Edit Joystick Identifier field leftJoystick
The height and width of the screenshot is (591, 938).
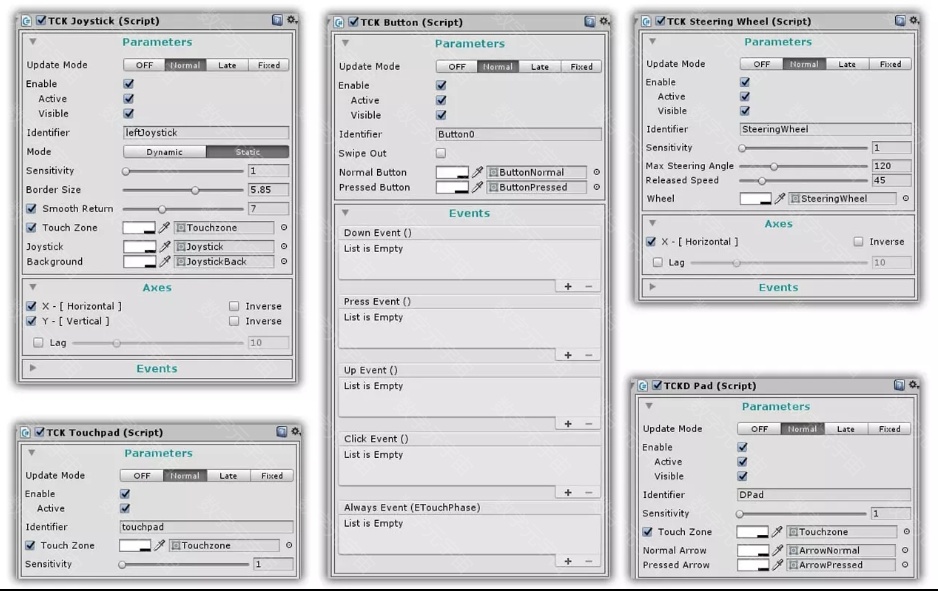click(x=206, y=132)
